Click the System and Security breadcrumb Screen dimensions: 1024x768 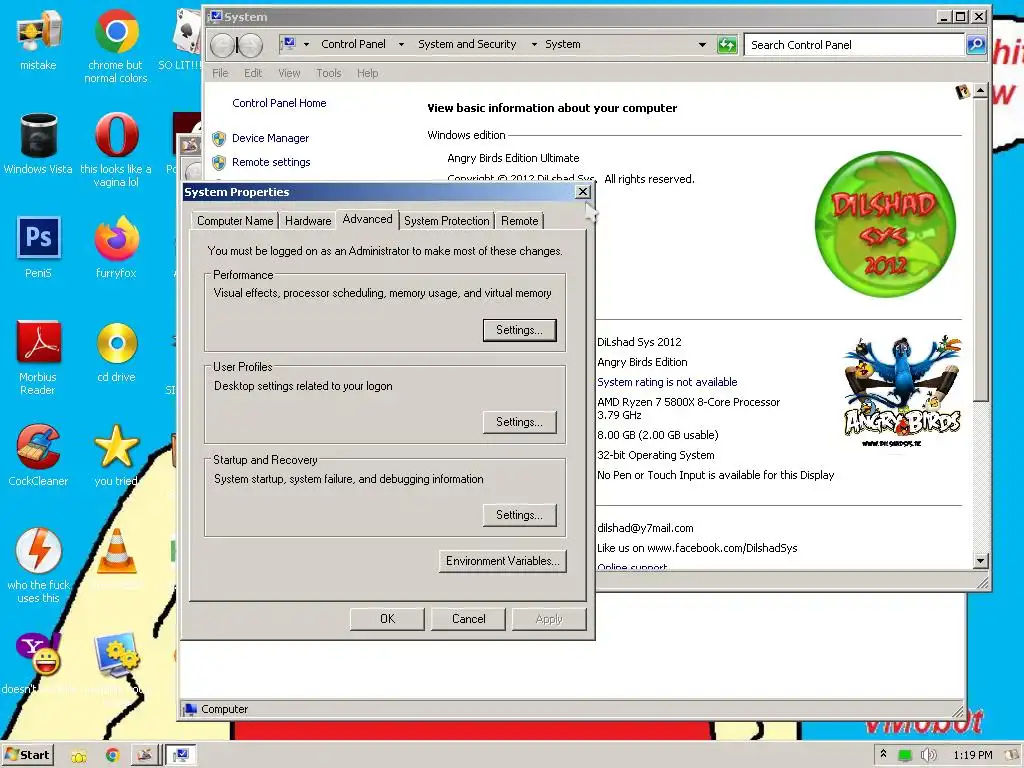(467, 44)
